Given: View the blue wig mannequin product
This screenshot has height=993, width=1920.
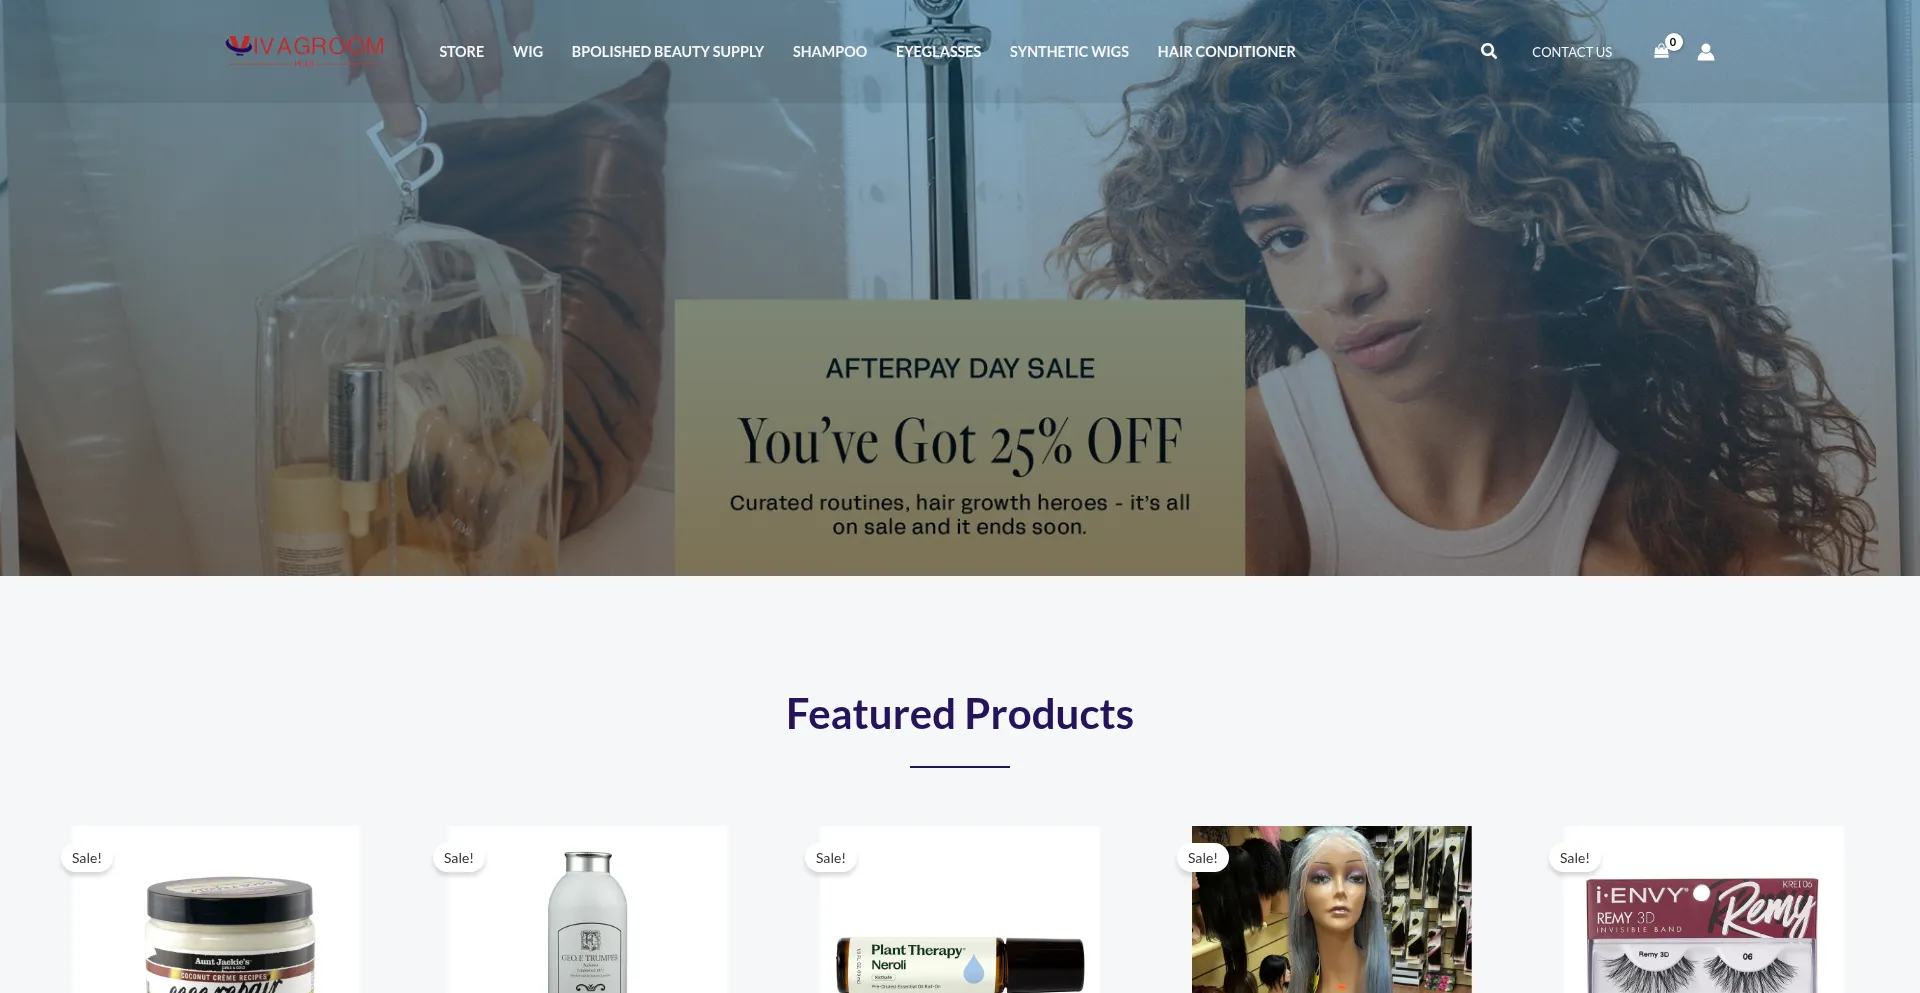Looking at the screenshot, I should (x=1332, y=909).
